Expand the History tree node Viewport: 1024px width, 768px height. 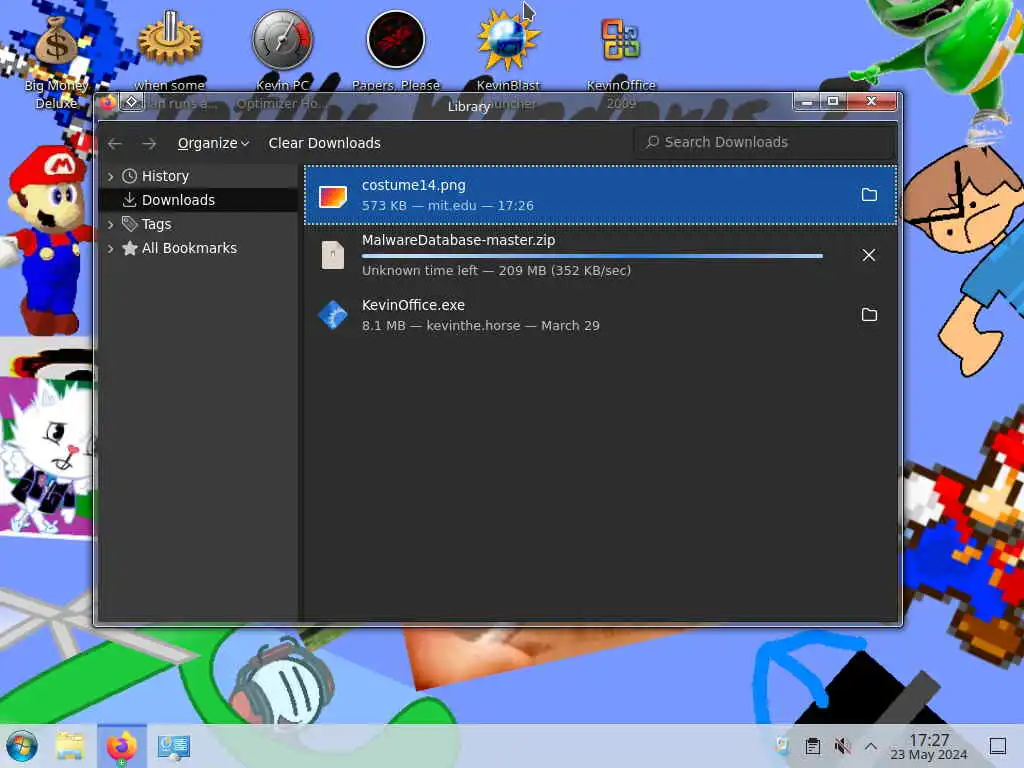pos(110,176)
